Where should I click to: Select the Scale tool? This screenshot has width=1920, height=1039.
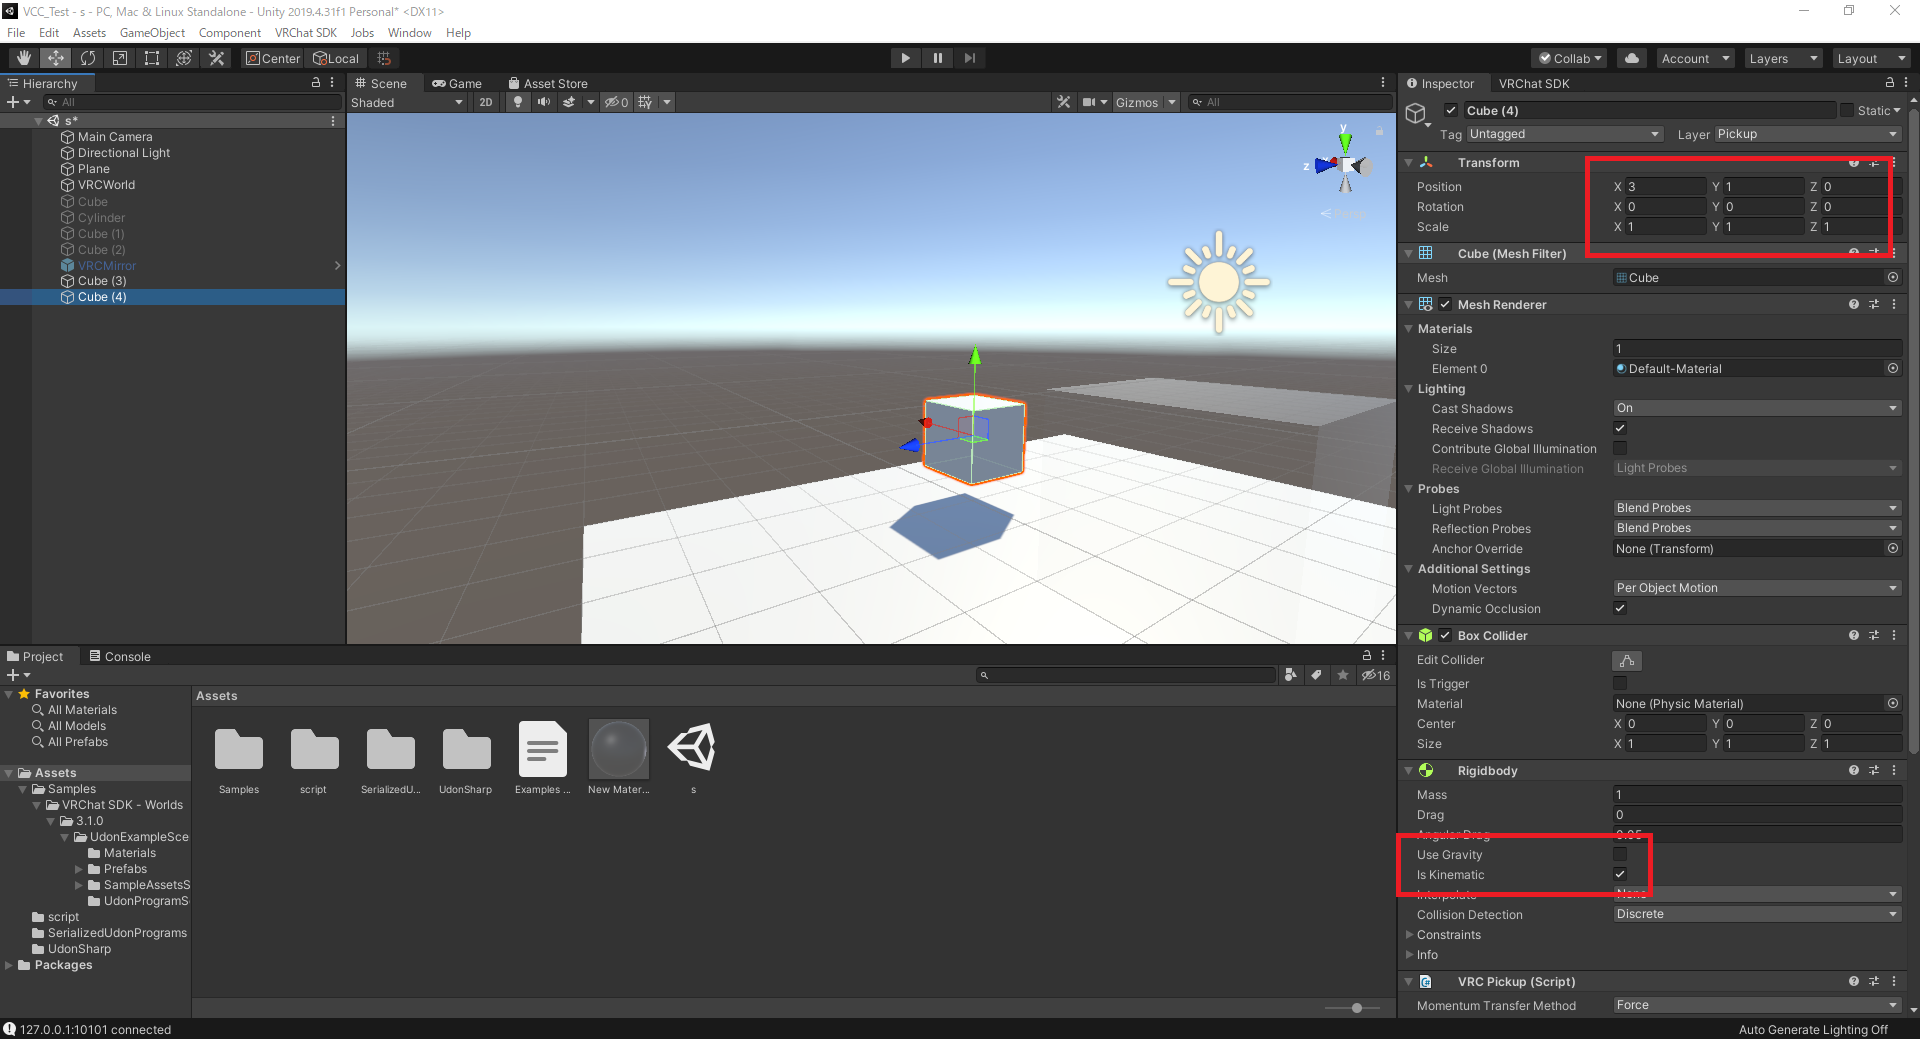pos(120,58)
